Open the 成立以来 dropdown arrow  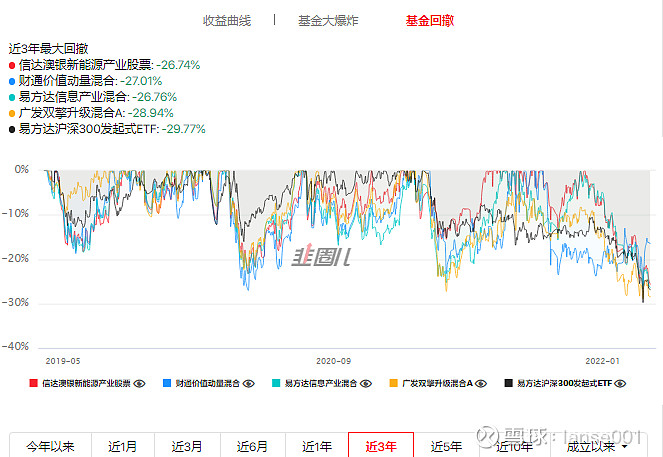click(x=625, y=446)
